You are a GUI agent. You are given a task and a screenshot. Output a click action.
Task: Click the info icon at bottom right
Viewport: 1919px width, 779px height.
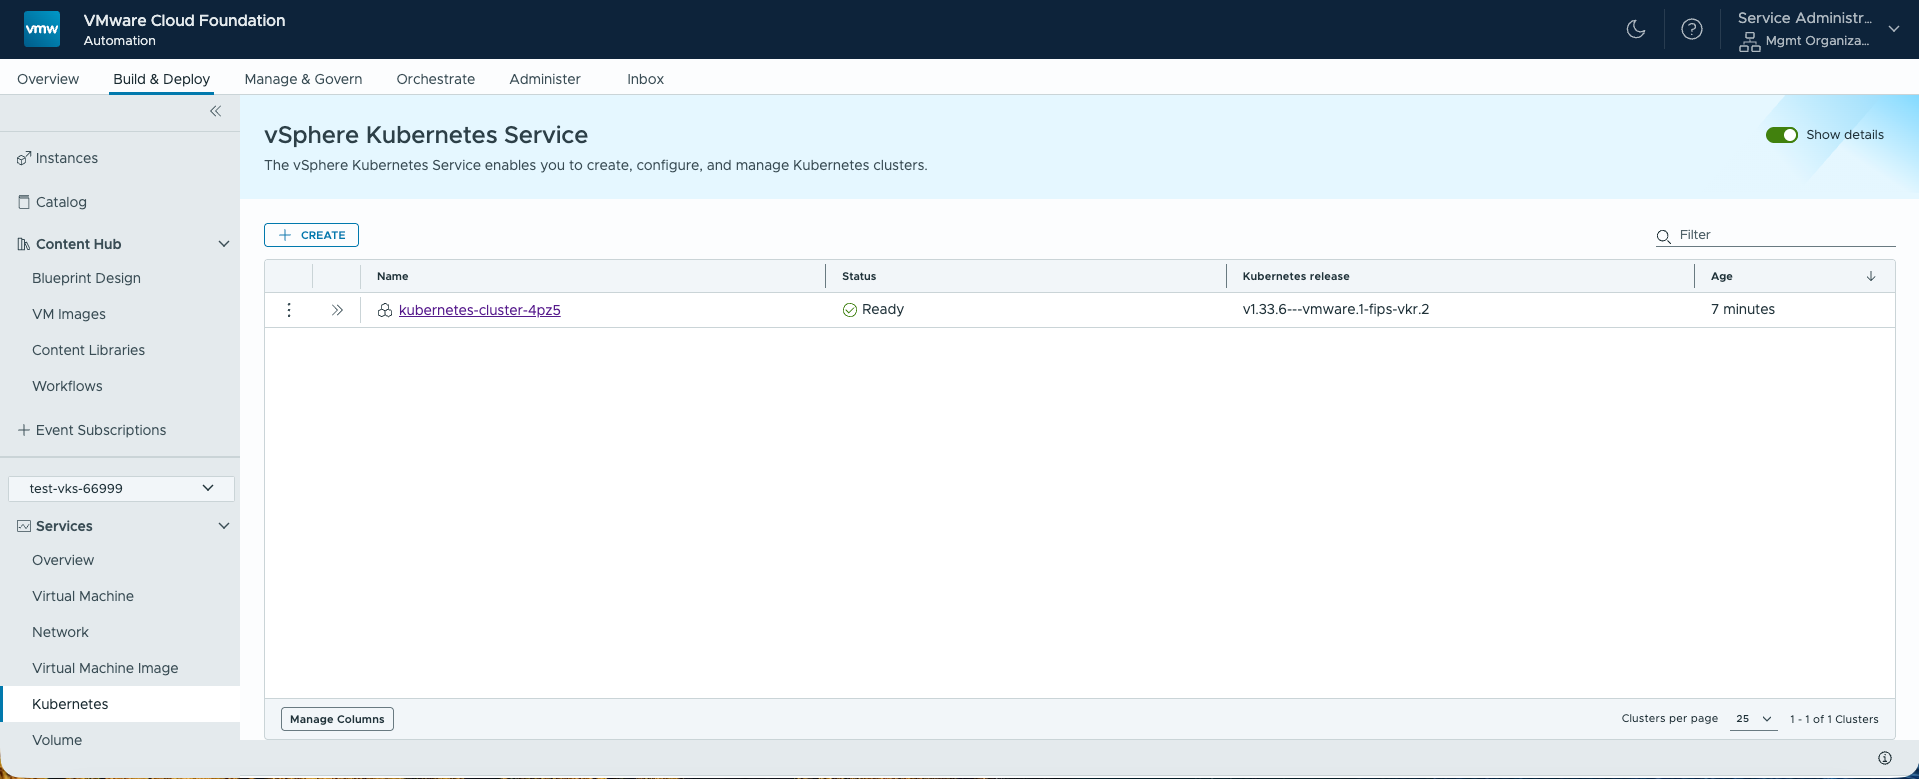point(1884,758)
